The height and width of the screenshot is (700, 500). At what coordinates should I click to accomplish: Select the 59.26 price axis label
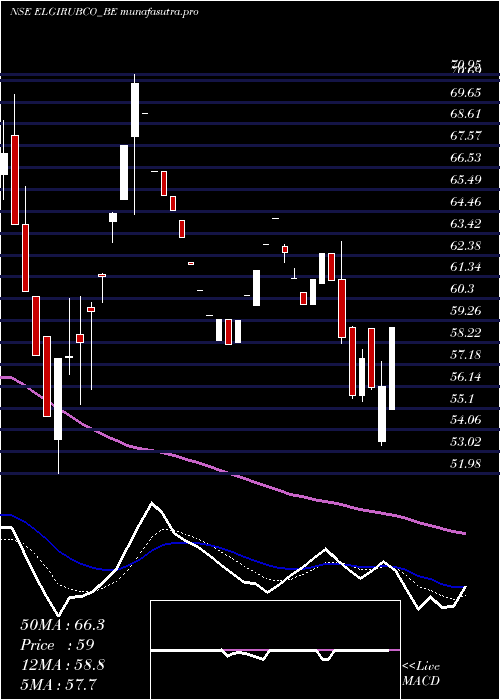pos(468,311)
